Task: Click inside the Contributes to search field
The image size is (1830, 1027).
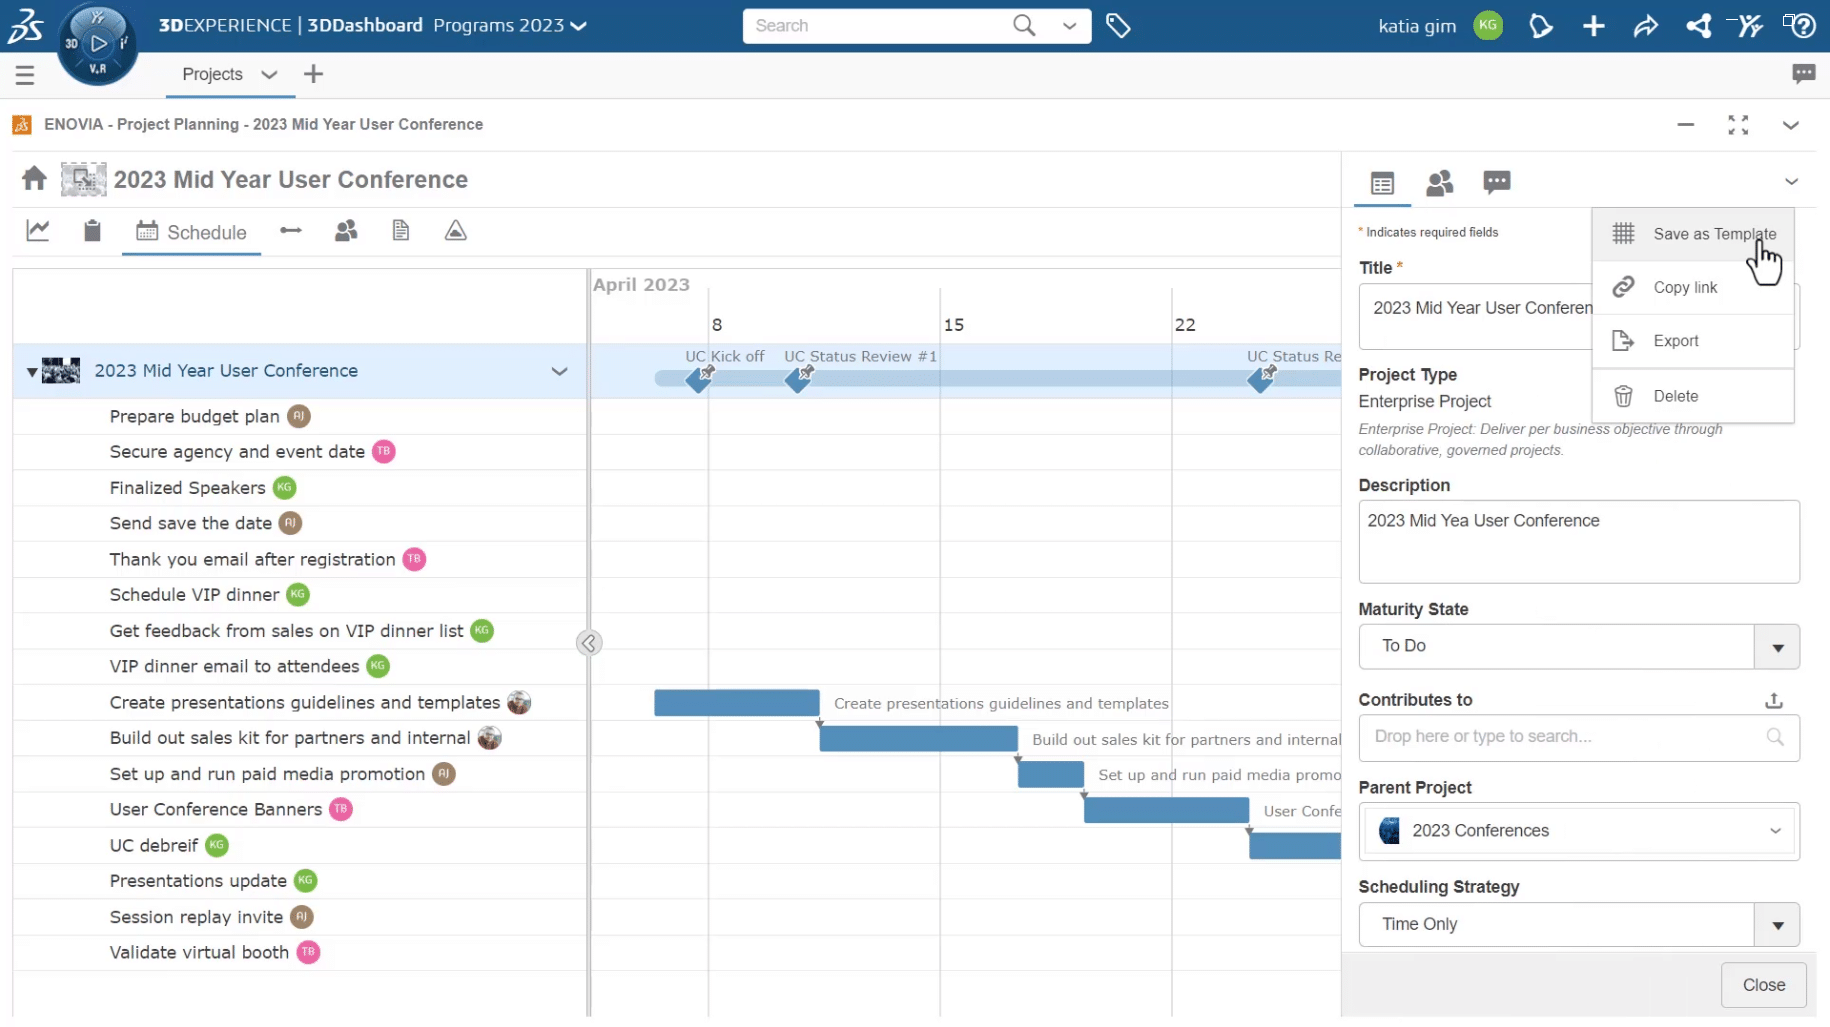Action: (x=1560, y=737)
